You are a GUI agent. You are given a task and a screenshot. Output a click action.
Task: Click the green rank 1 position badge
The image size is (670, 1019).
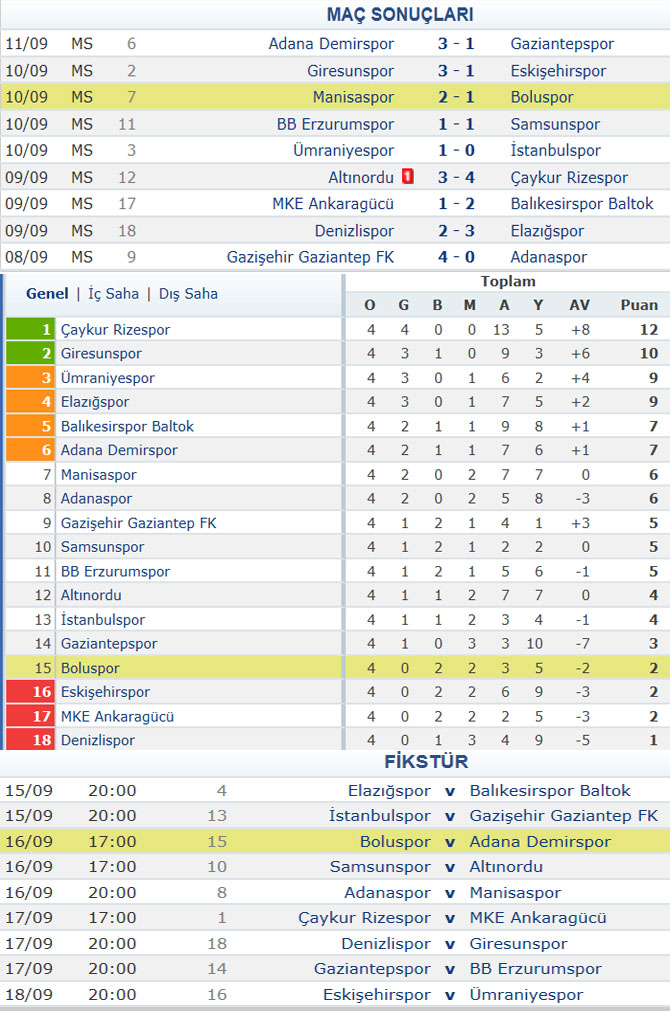[31, 329]
